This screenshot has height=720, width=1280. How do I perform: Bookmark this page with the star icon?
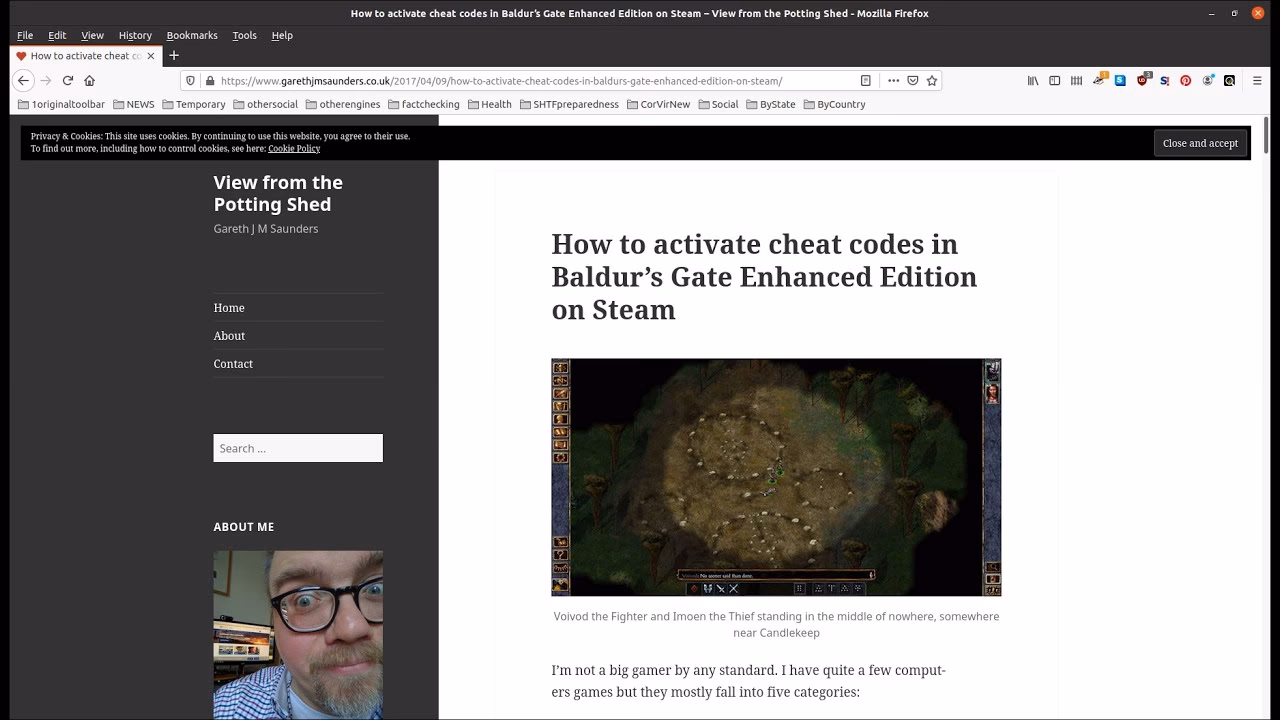pos(932,80)
